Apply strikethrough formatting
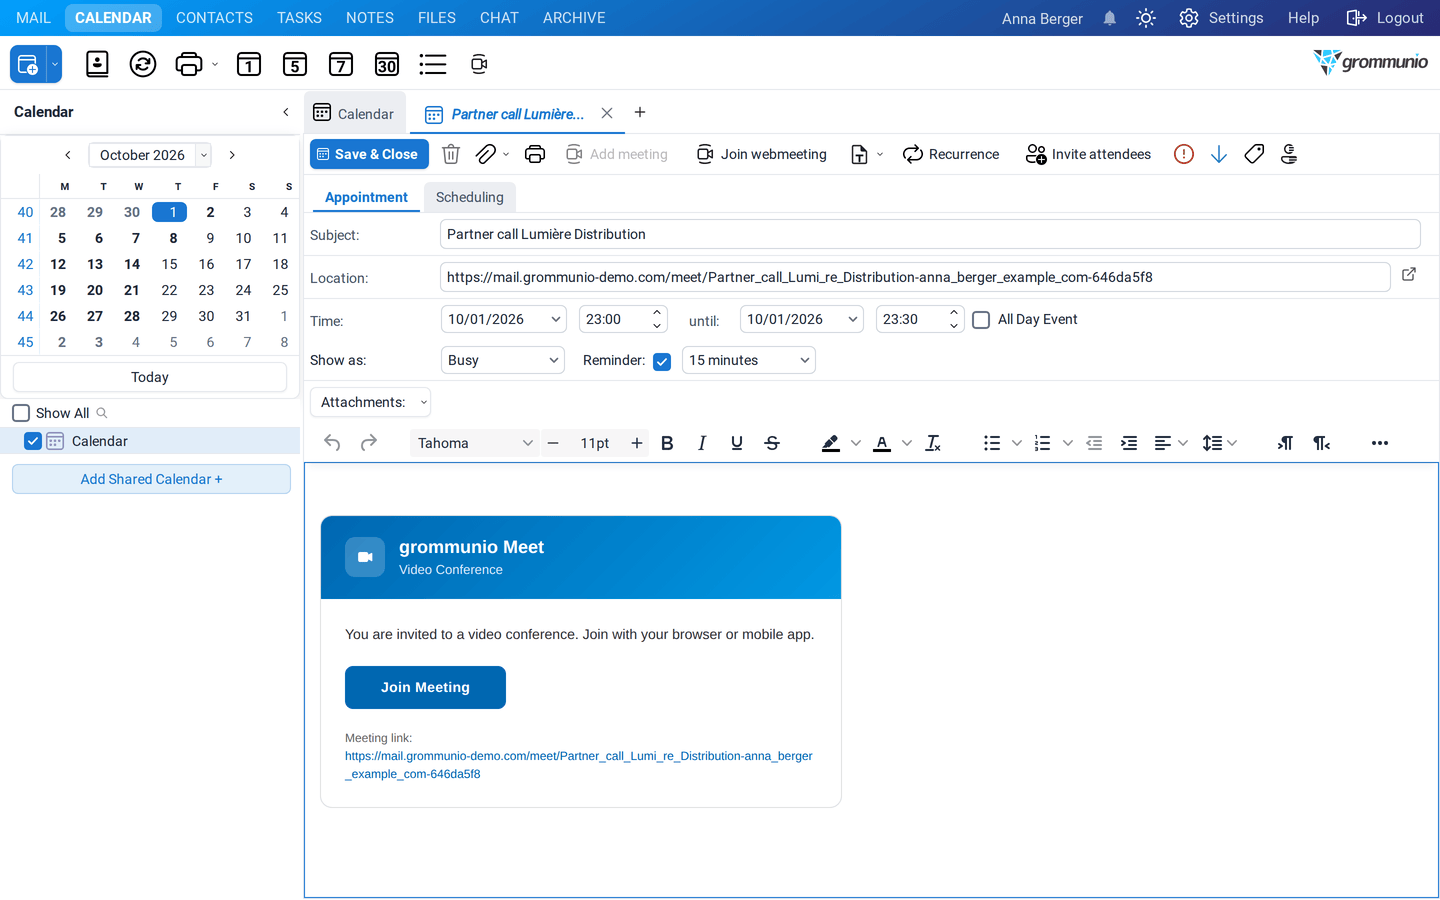This screenshot has width=1440, height=900. (772, 443)
